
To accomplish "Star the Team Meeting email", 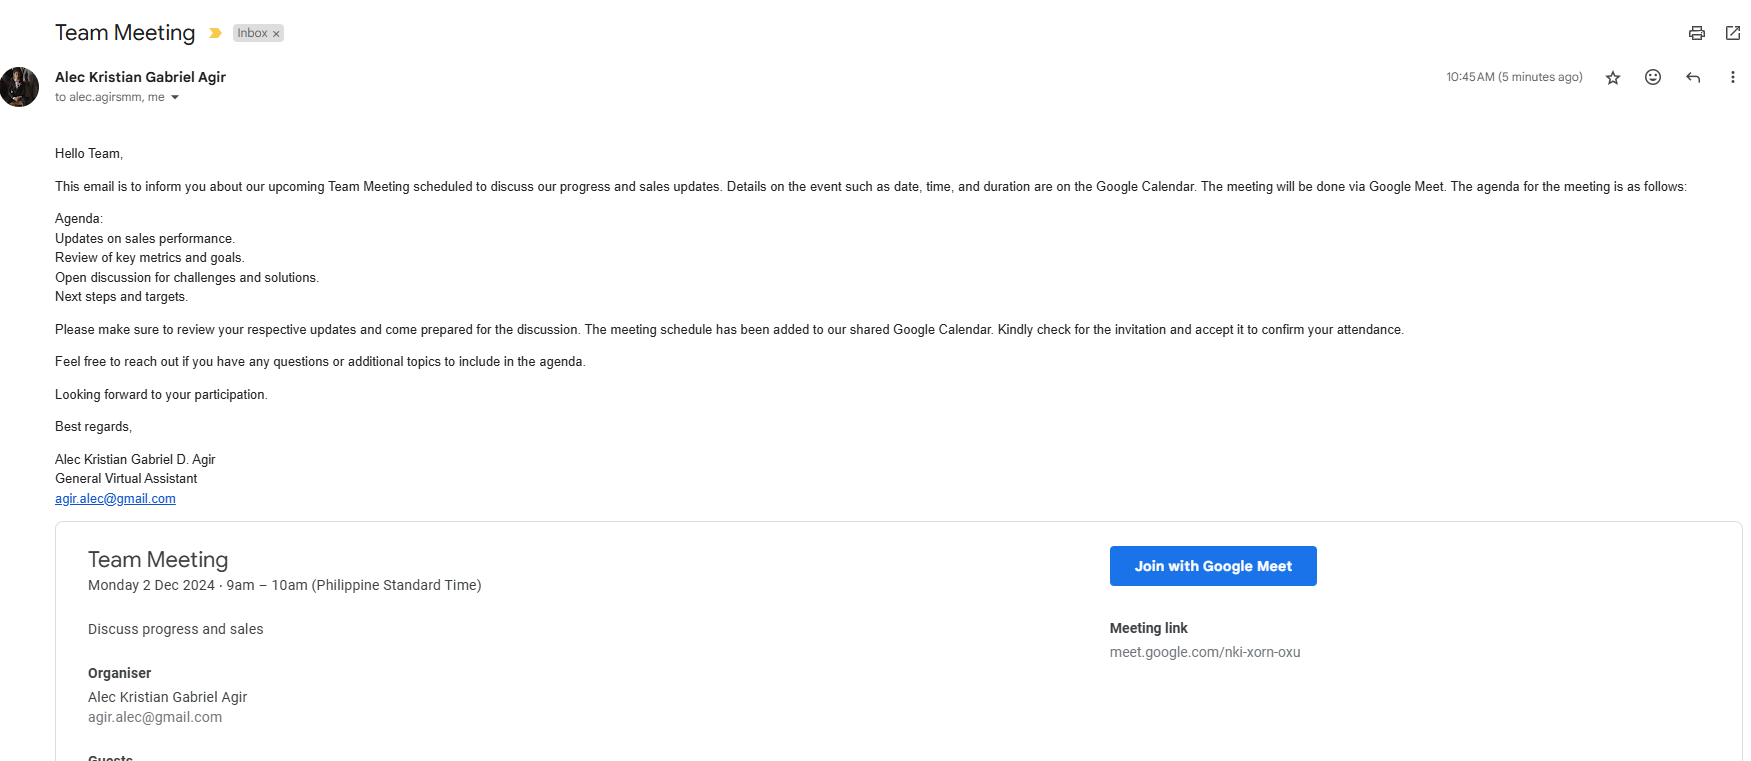I will click(1613, 78).
